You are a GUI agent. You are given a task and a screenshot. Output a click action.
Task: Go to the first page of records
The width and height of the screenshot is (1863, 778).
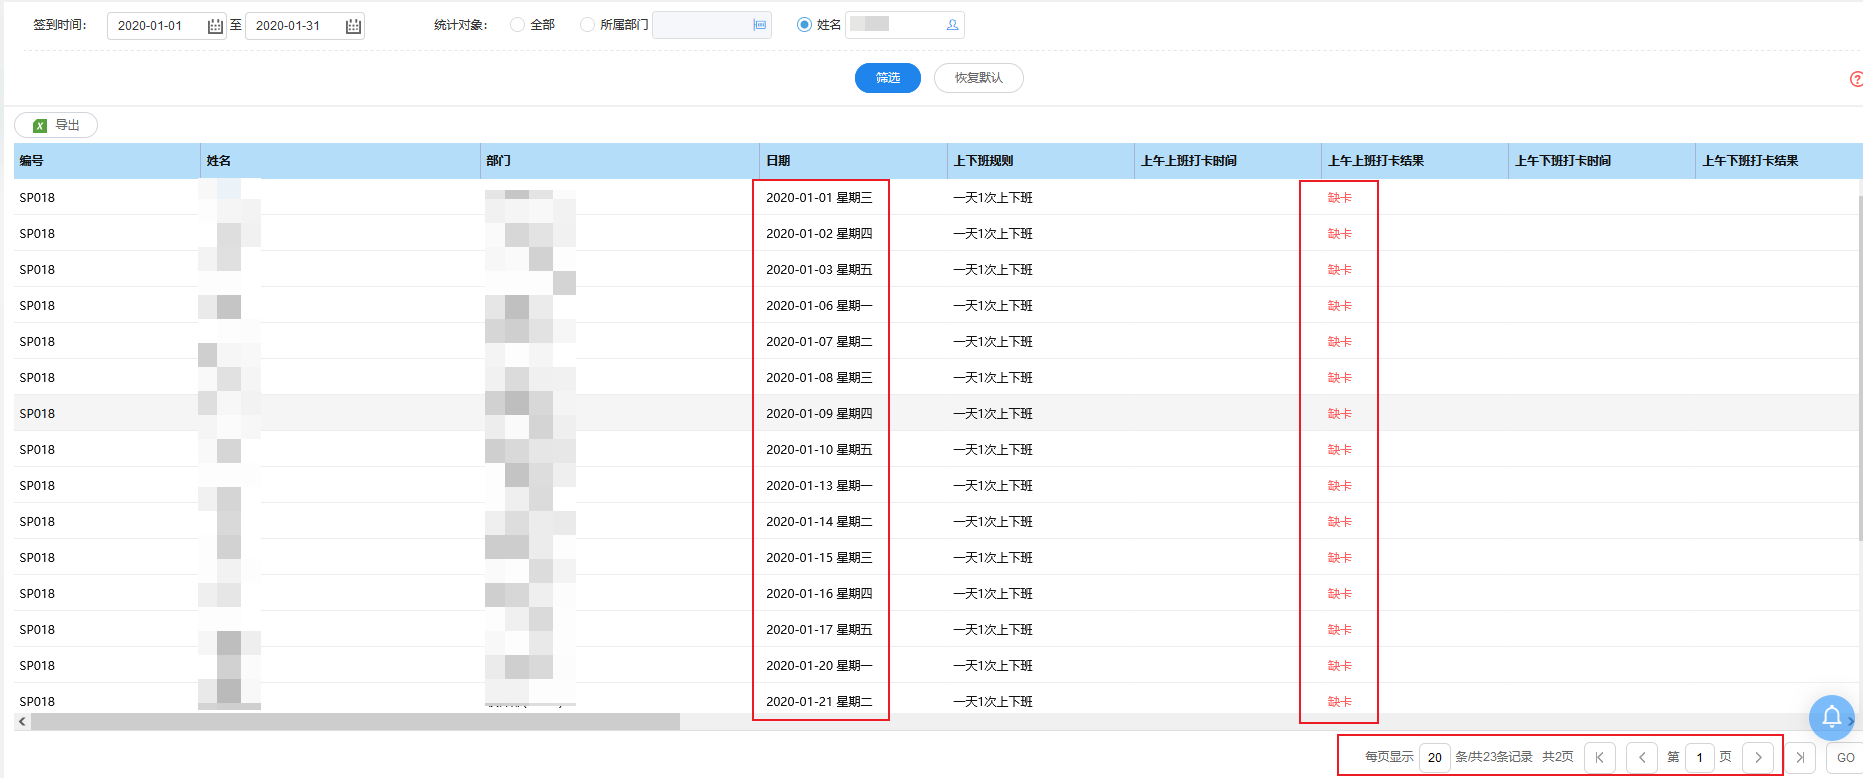pyautogui.click(x=1599, y=757)
